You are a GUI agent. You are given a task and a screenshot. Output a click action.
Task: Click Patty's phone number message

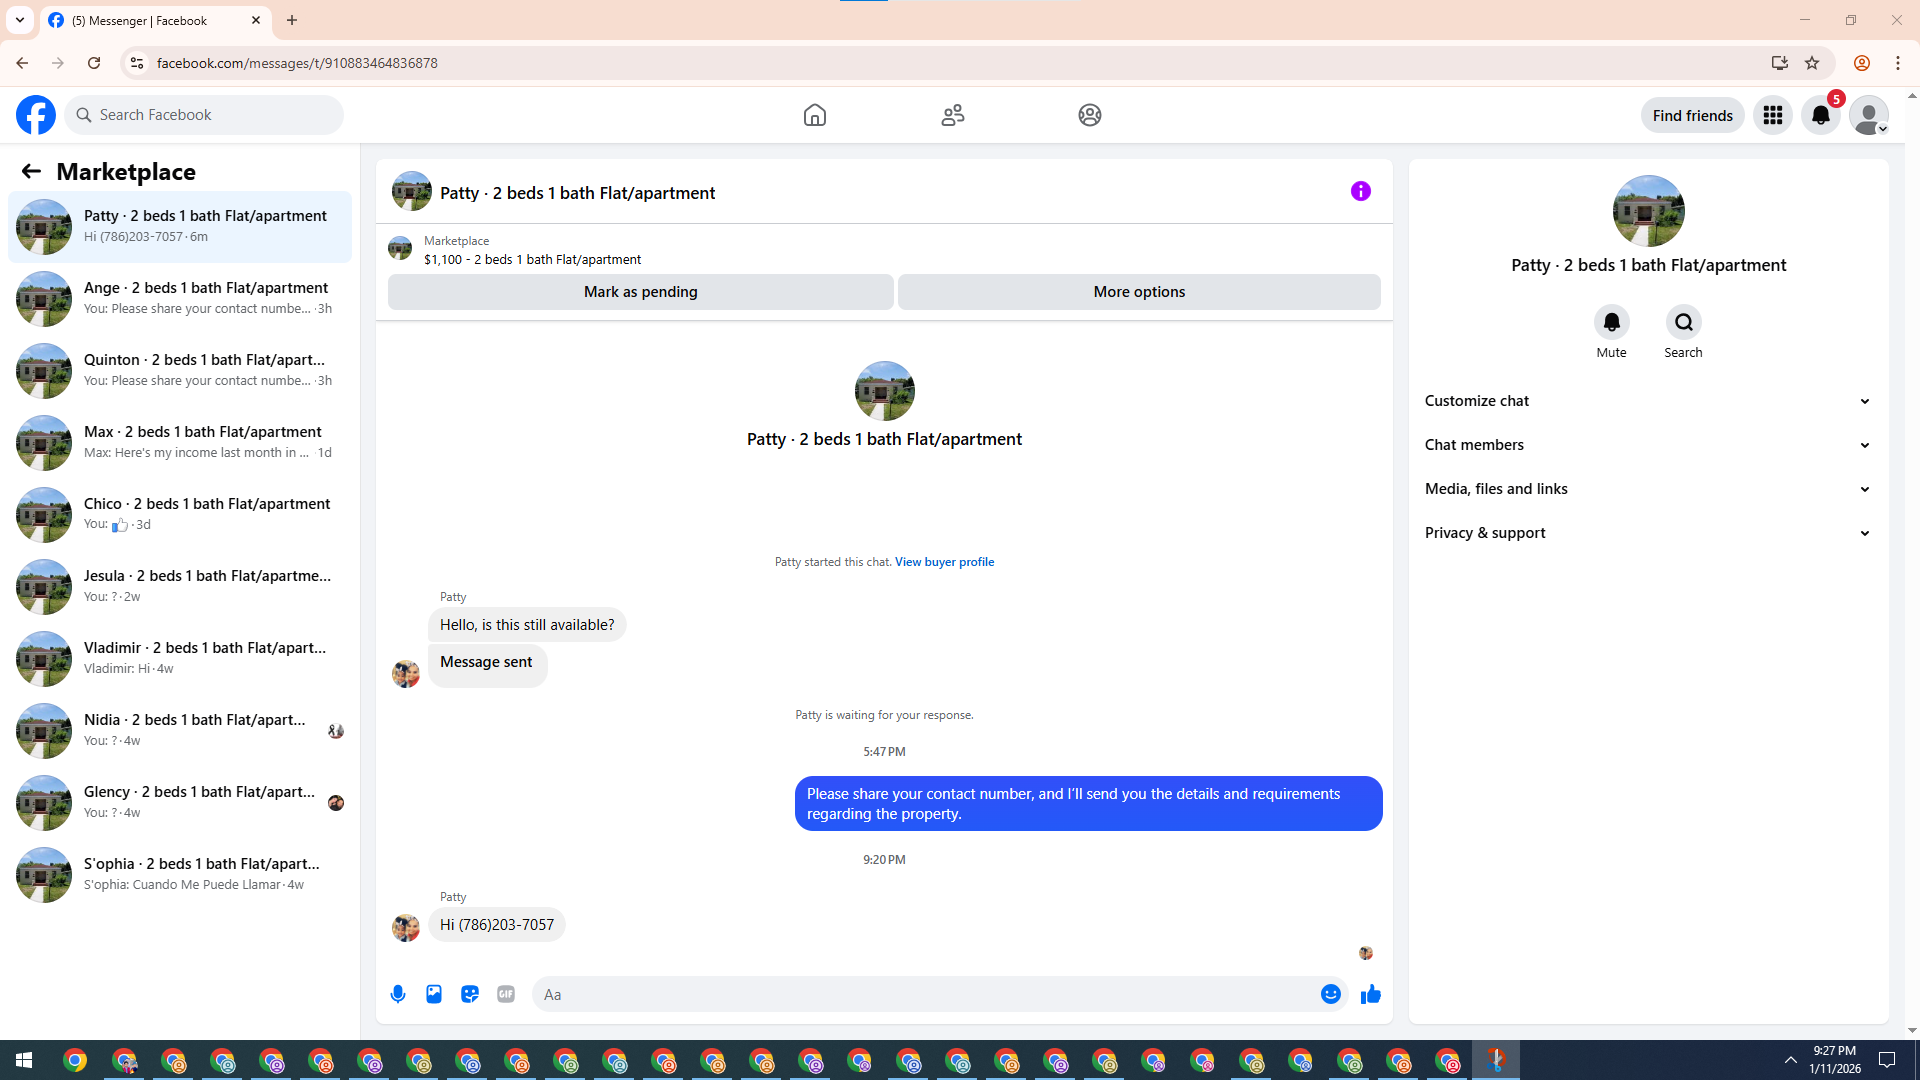pos(497,925)
